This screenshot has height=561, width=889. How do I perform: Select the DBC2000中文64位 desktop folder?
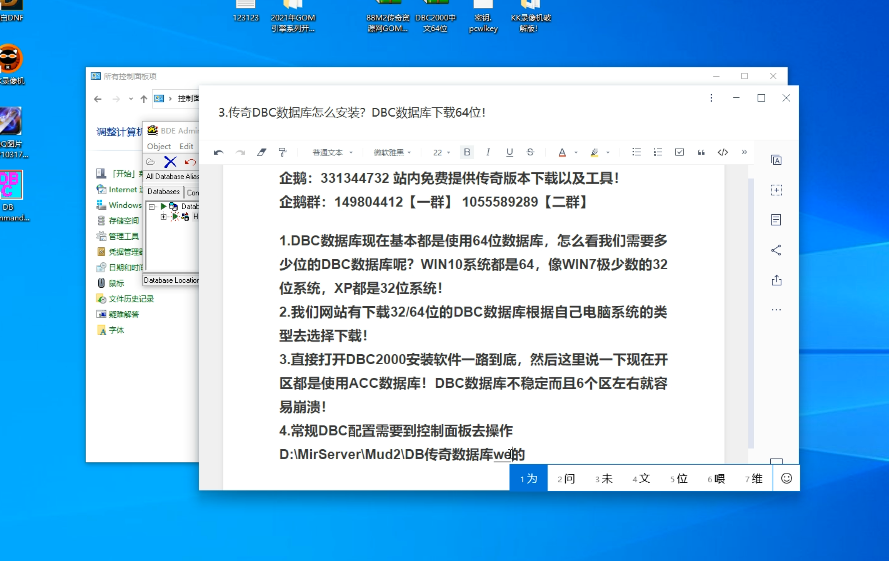(x=435, y=16)
